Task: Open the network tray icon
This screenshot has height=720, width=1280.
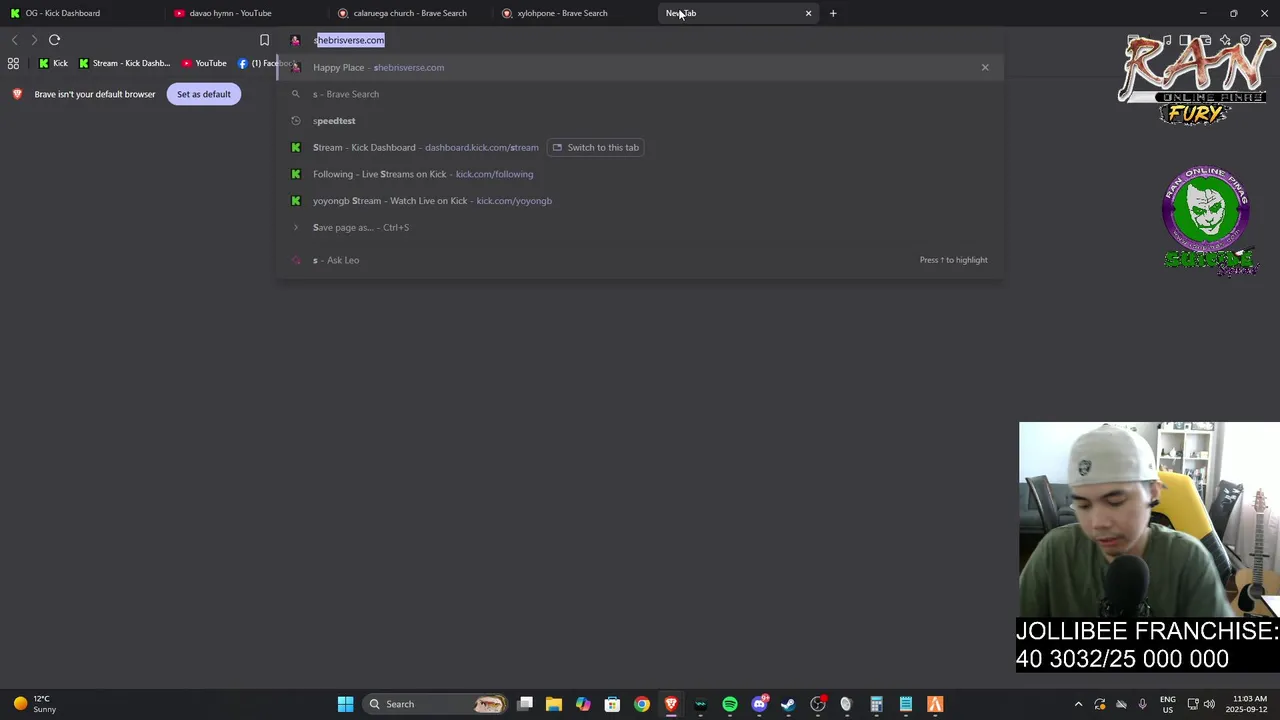Action: pyautogui.click(x=1193, y=704)
